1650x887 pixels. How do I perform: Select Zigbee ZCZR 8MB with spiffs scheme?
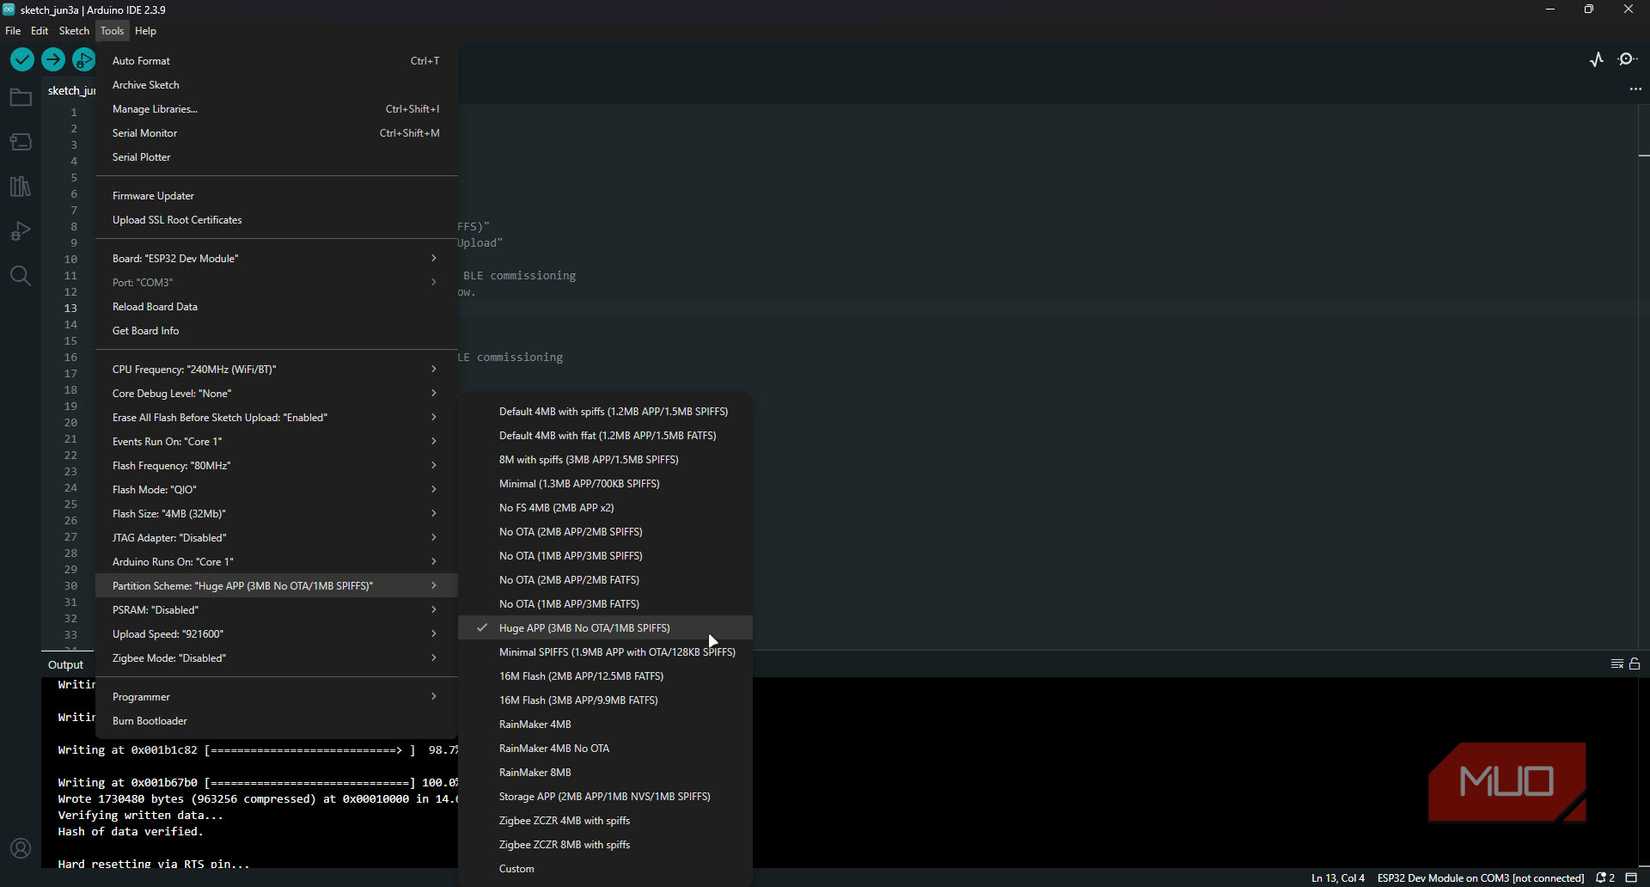click(x=605, y=845)
